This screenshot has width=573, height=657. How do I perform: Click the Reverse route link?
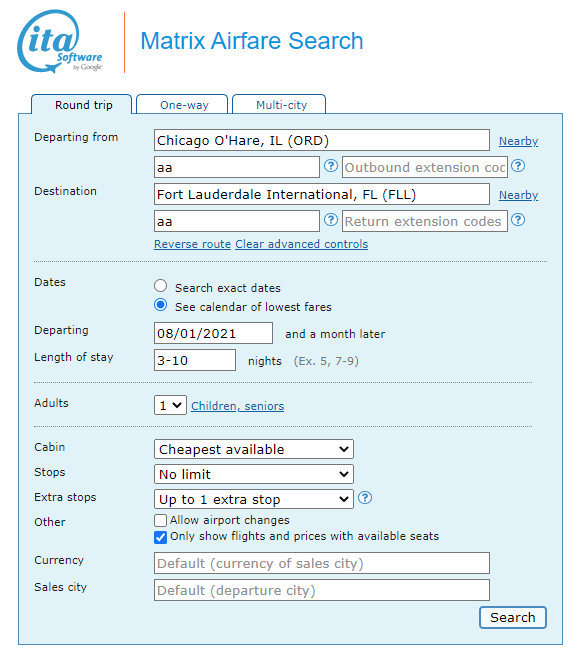coord(192,244)
